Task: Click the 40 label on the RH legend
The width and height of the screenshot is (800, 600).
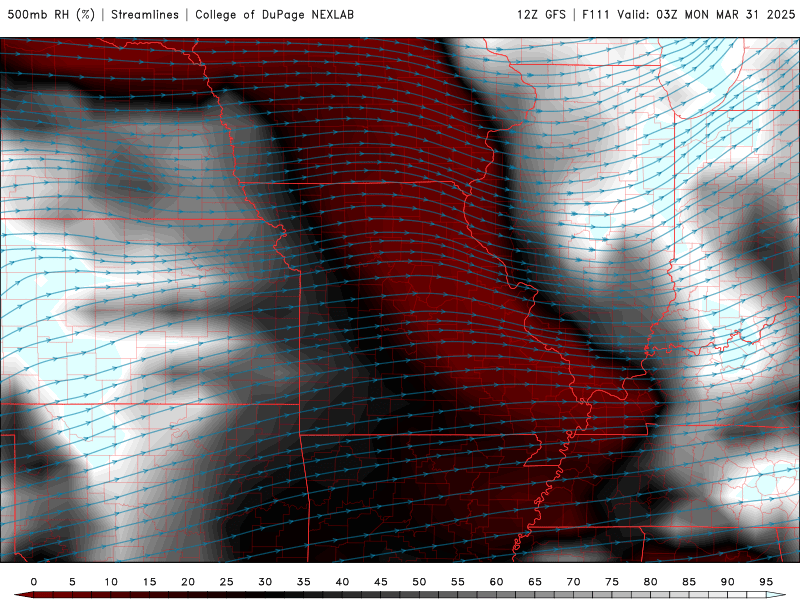Action: point(342,582)
